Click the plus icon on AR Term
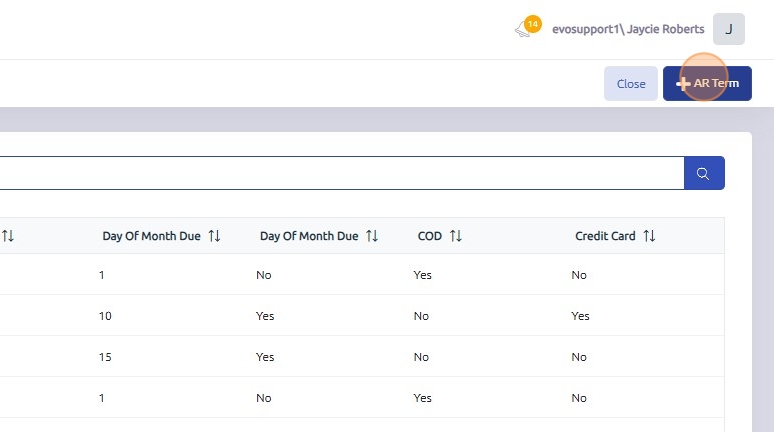Screen dimensions: 774x432 tap(683, 84)
